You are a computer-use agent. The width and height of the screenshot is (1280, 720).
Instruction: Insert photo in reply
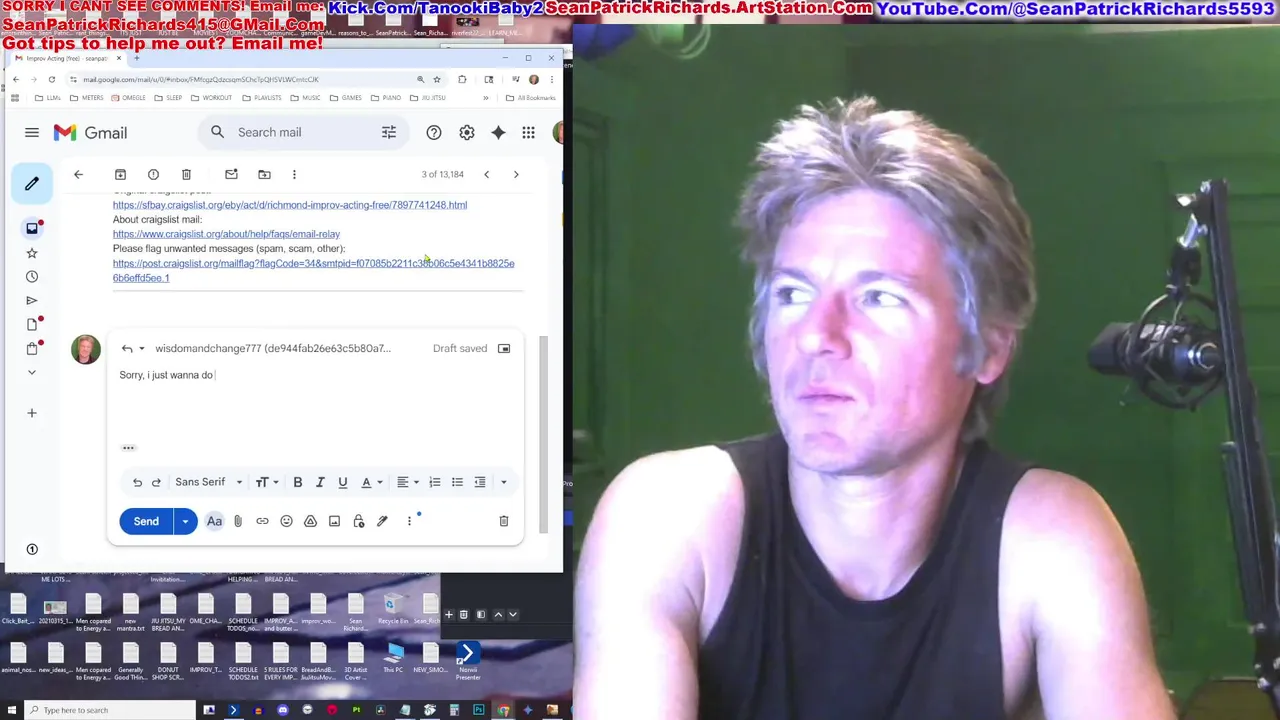[x=334, y=521]
